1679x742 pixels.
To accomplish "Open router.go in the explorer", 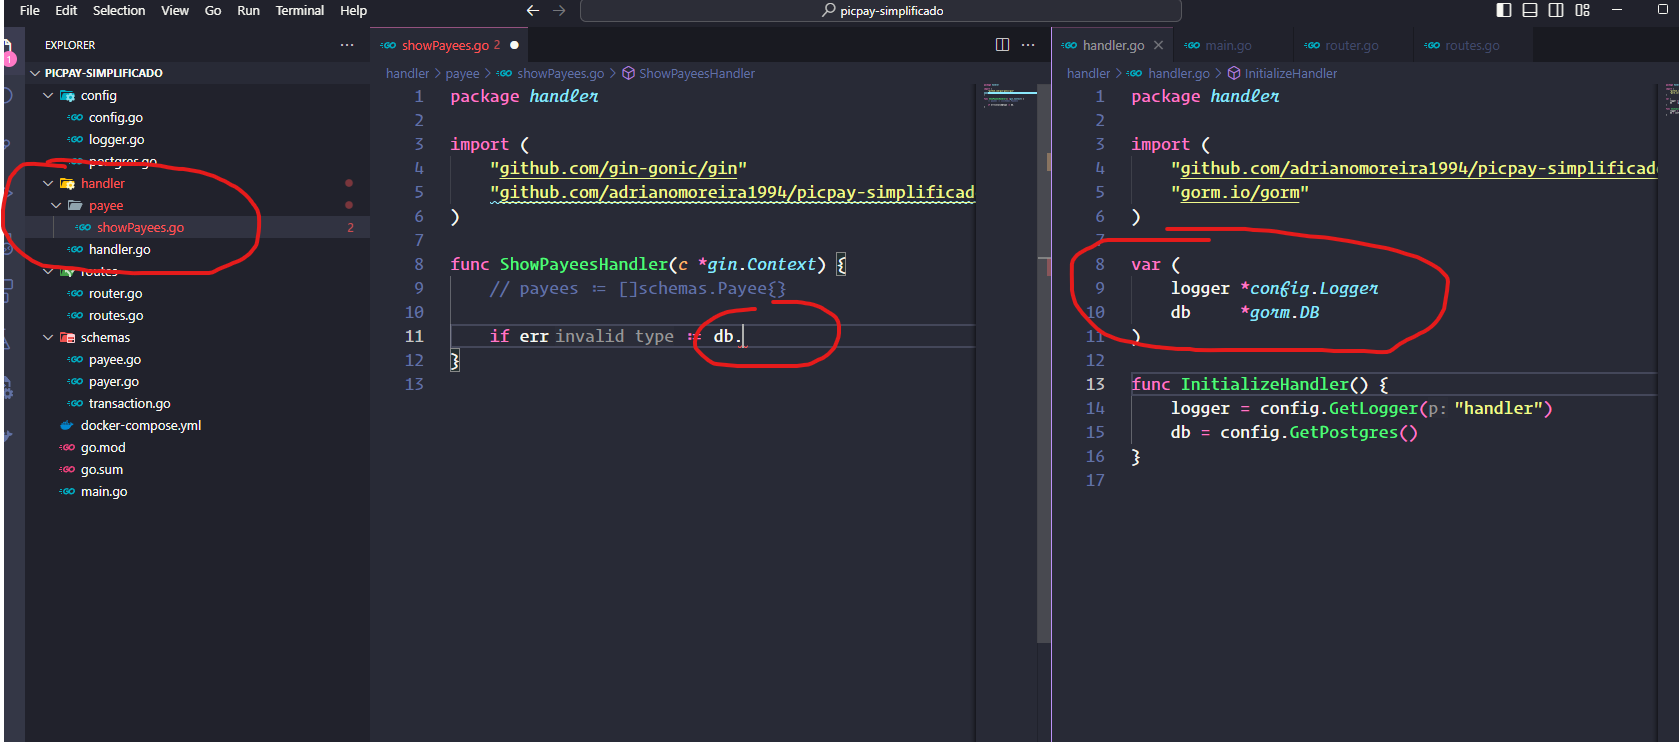I will pos(115,293).
